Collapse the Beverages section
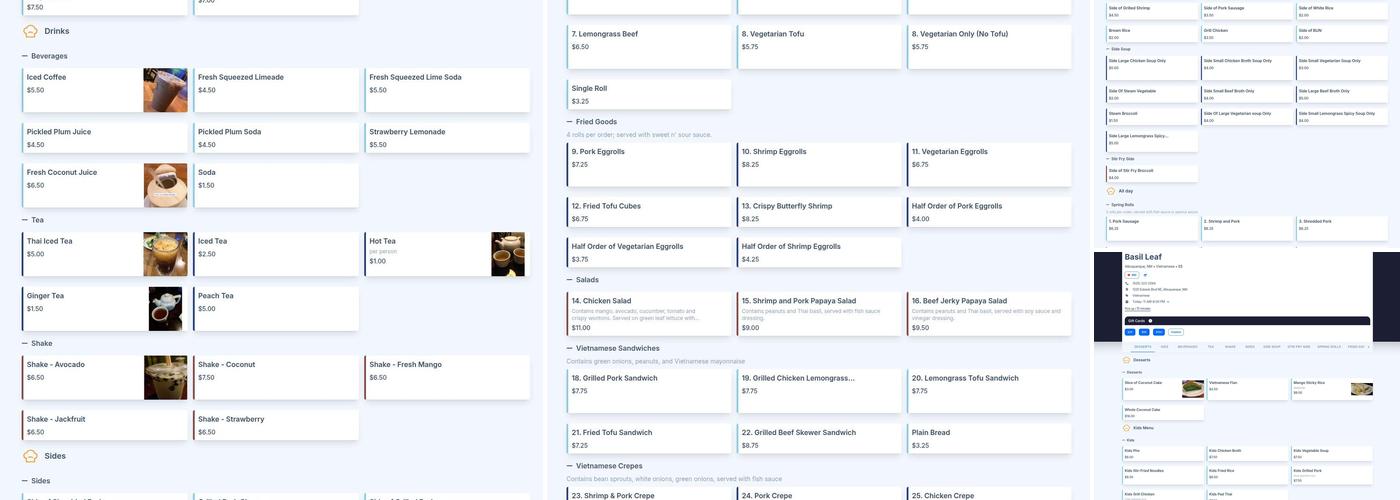 [25, 56]
